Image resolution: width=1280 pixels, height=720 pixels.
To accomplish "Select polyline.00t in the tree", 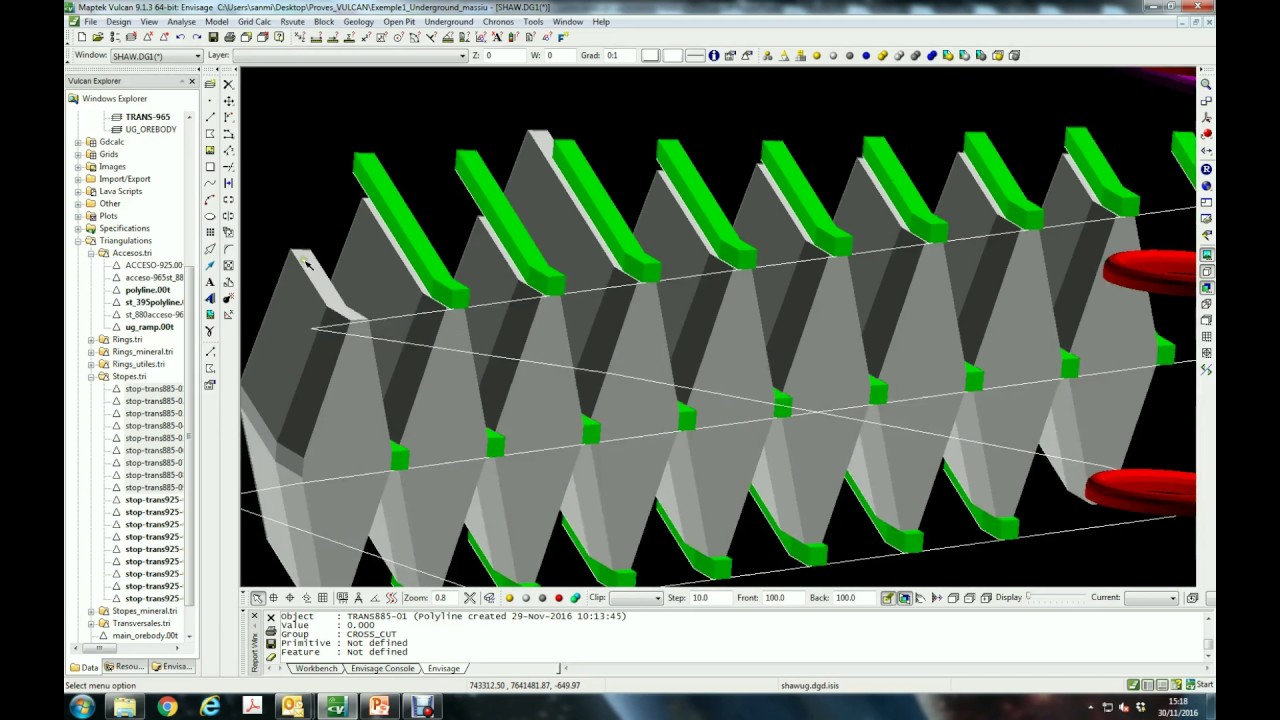I will (147, 290).
